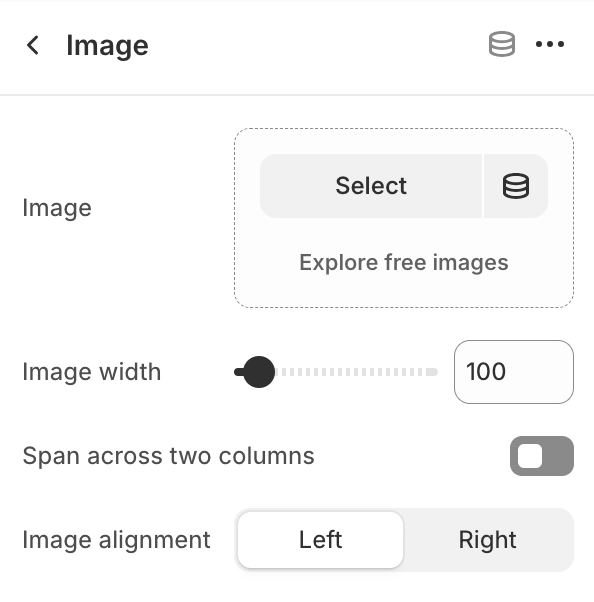Go back using the left chevron arrow
This screenshot has height=602, width=594.
click(x=33, y=45)
